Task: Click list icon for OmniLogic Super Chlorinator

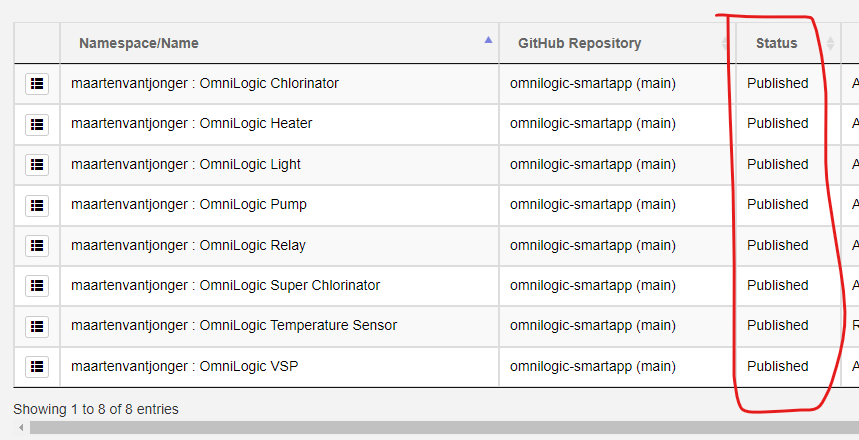Action: click(37, 286)
